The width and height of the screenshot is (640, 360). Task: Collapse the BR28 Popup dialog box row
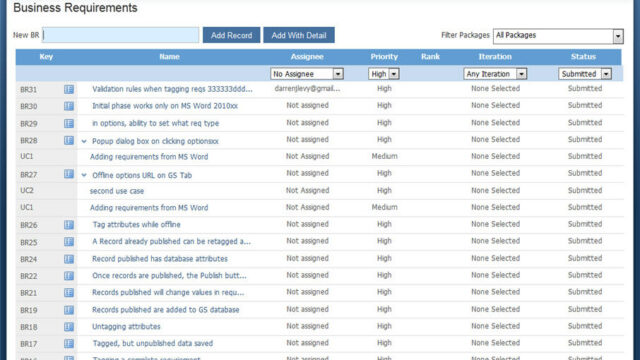click(84, 141)
